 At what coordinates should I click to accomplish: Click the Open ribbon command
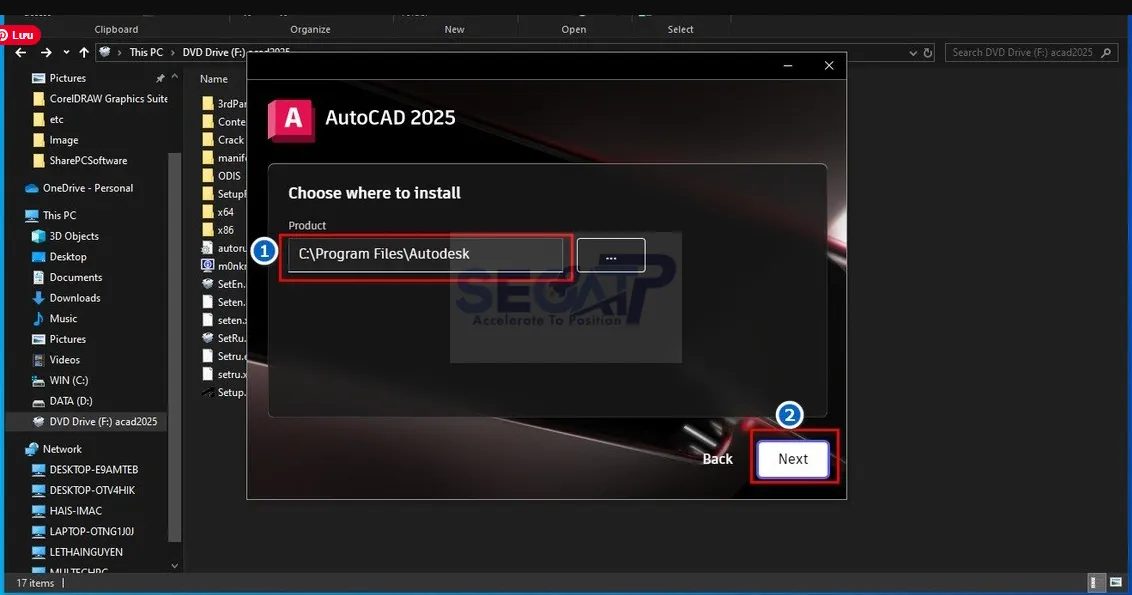click(x=573, y=29)
